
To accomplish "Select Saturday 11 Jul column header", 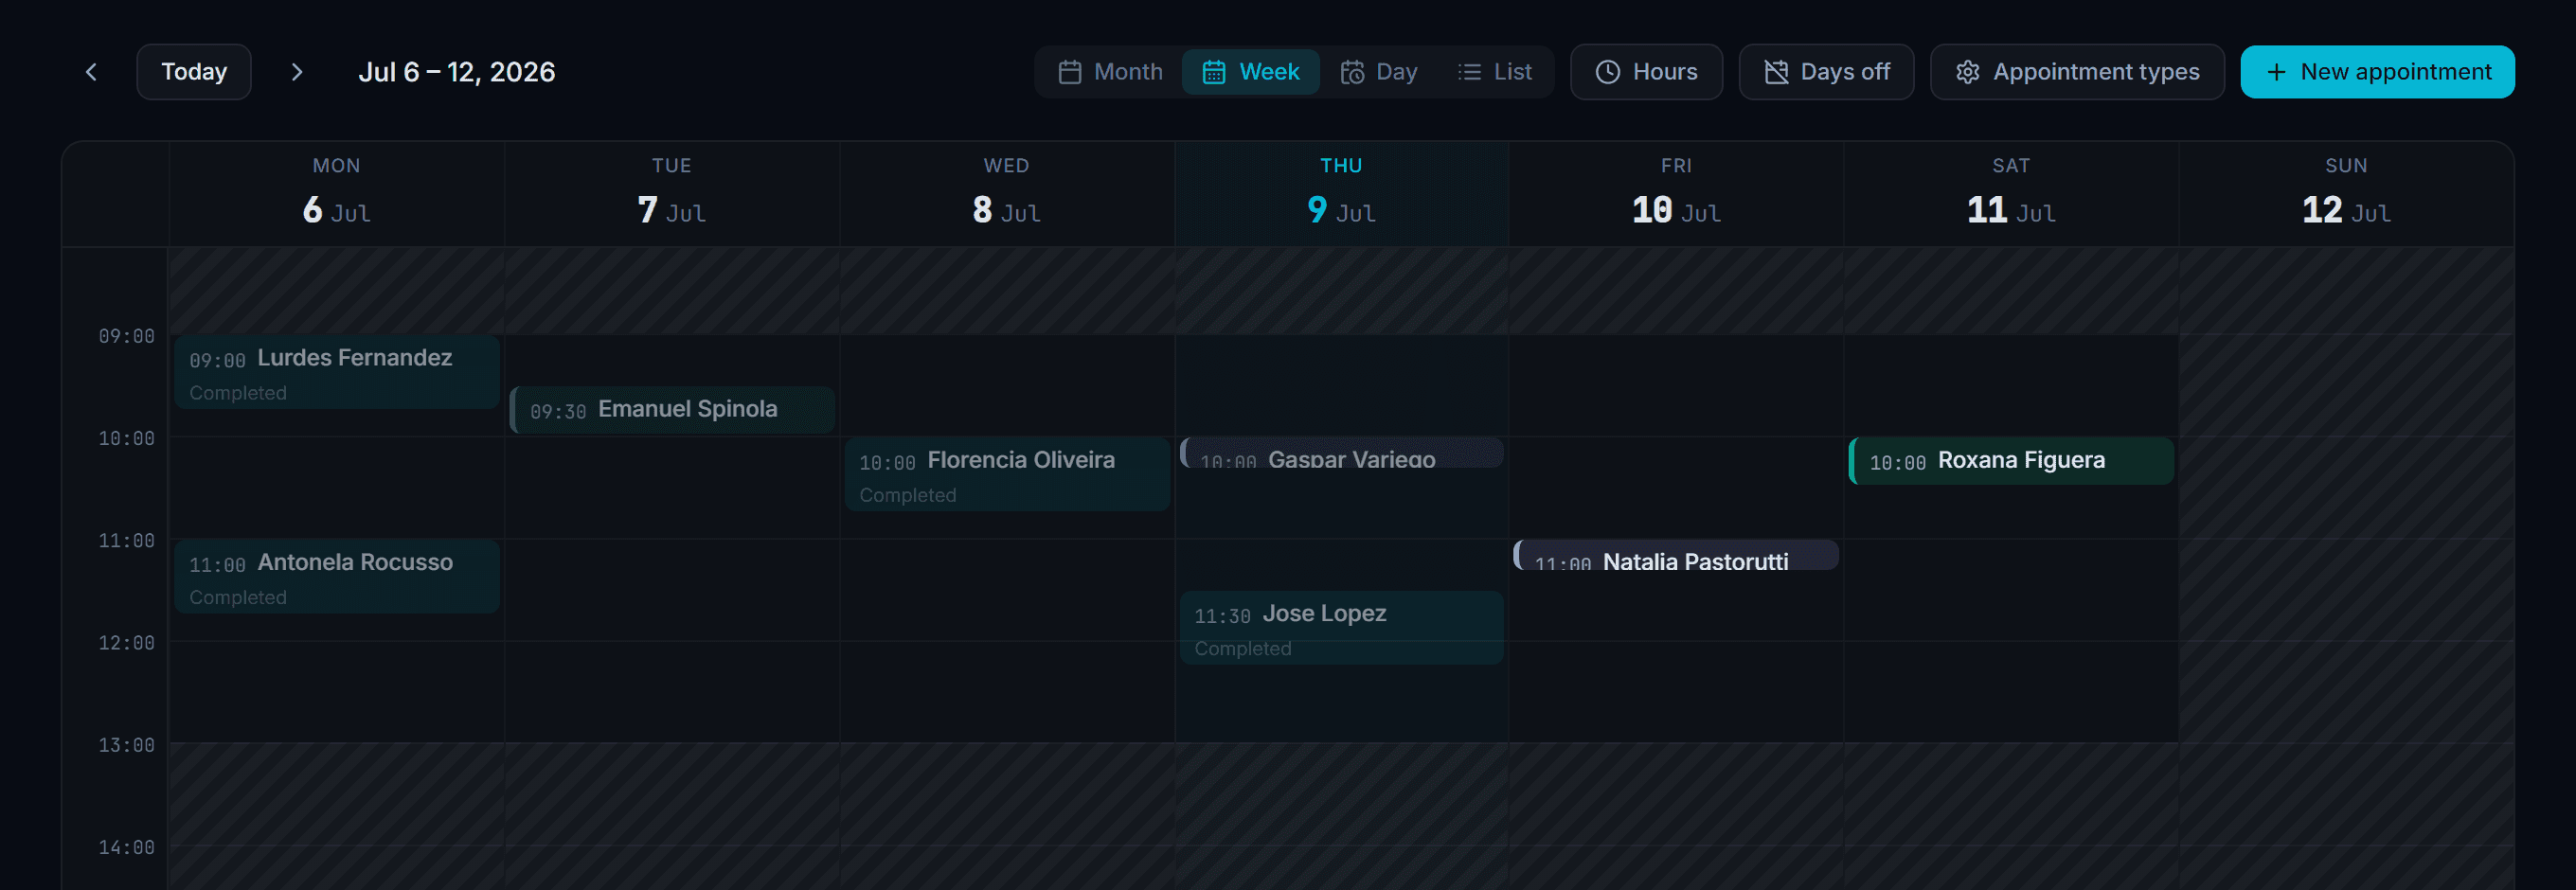I will tap(2012, 194).
